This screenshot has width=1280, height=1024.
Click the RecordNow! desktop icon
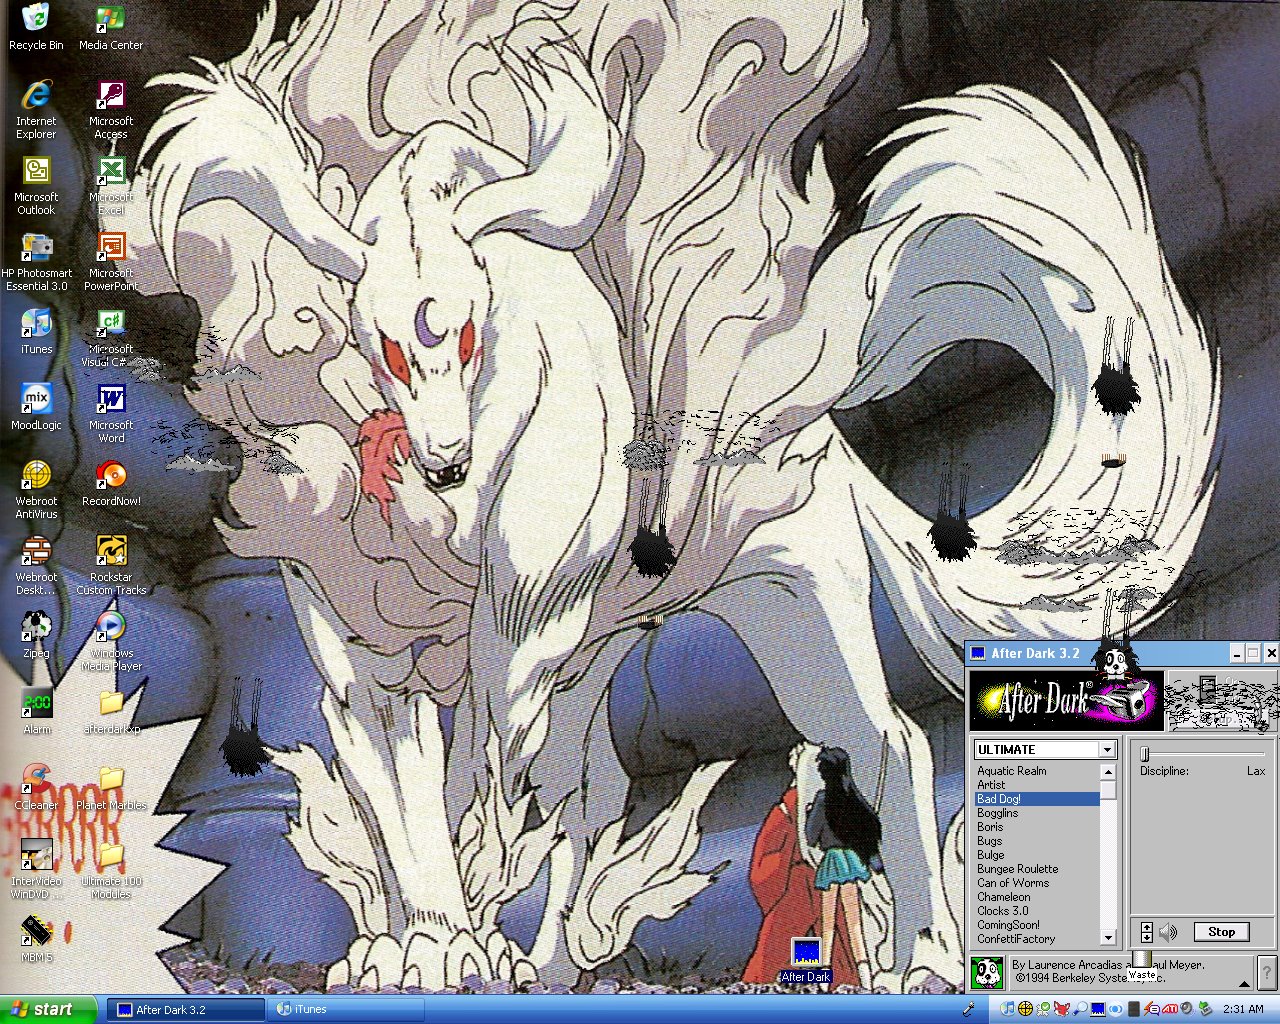(111, 483)
